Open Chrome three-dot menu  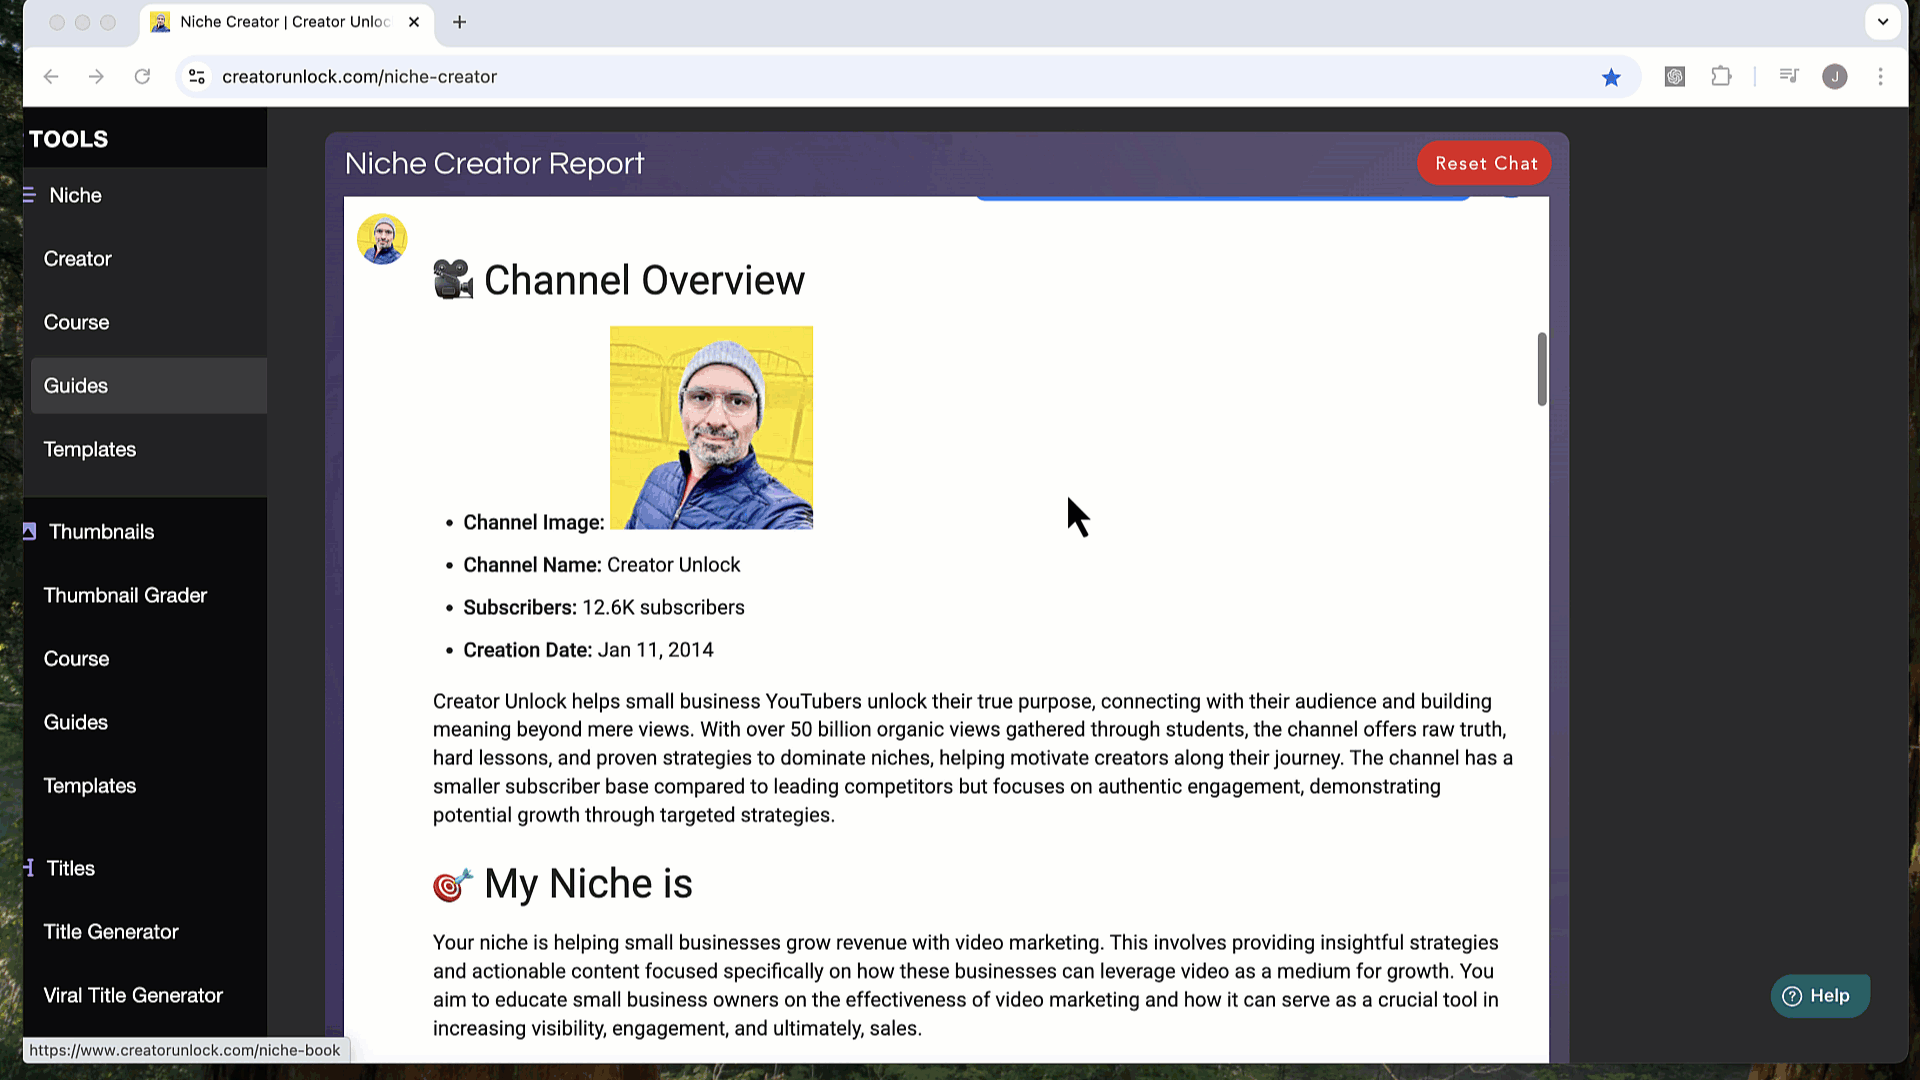1881,77
